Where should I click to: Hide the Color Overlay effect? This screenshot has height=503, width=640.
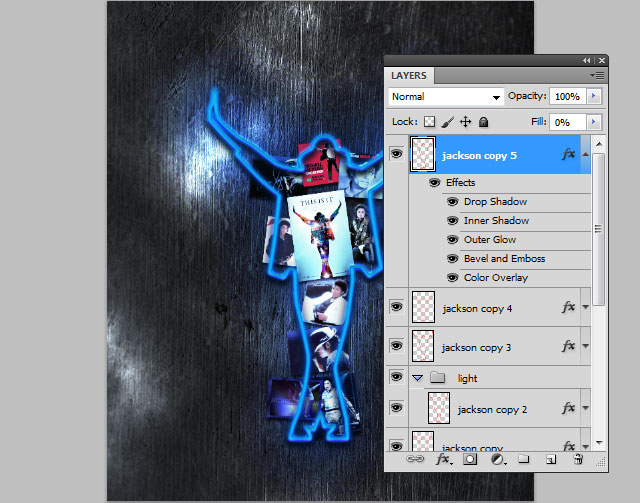[x=452, y=278]
